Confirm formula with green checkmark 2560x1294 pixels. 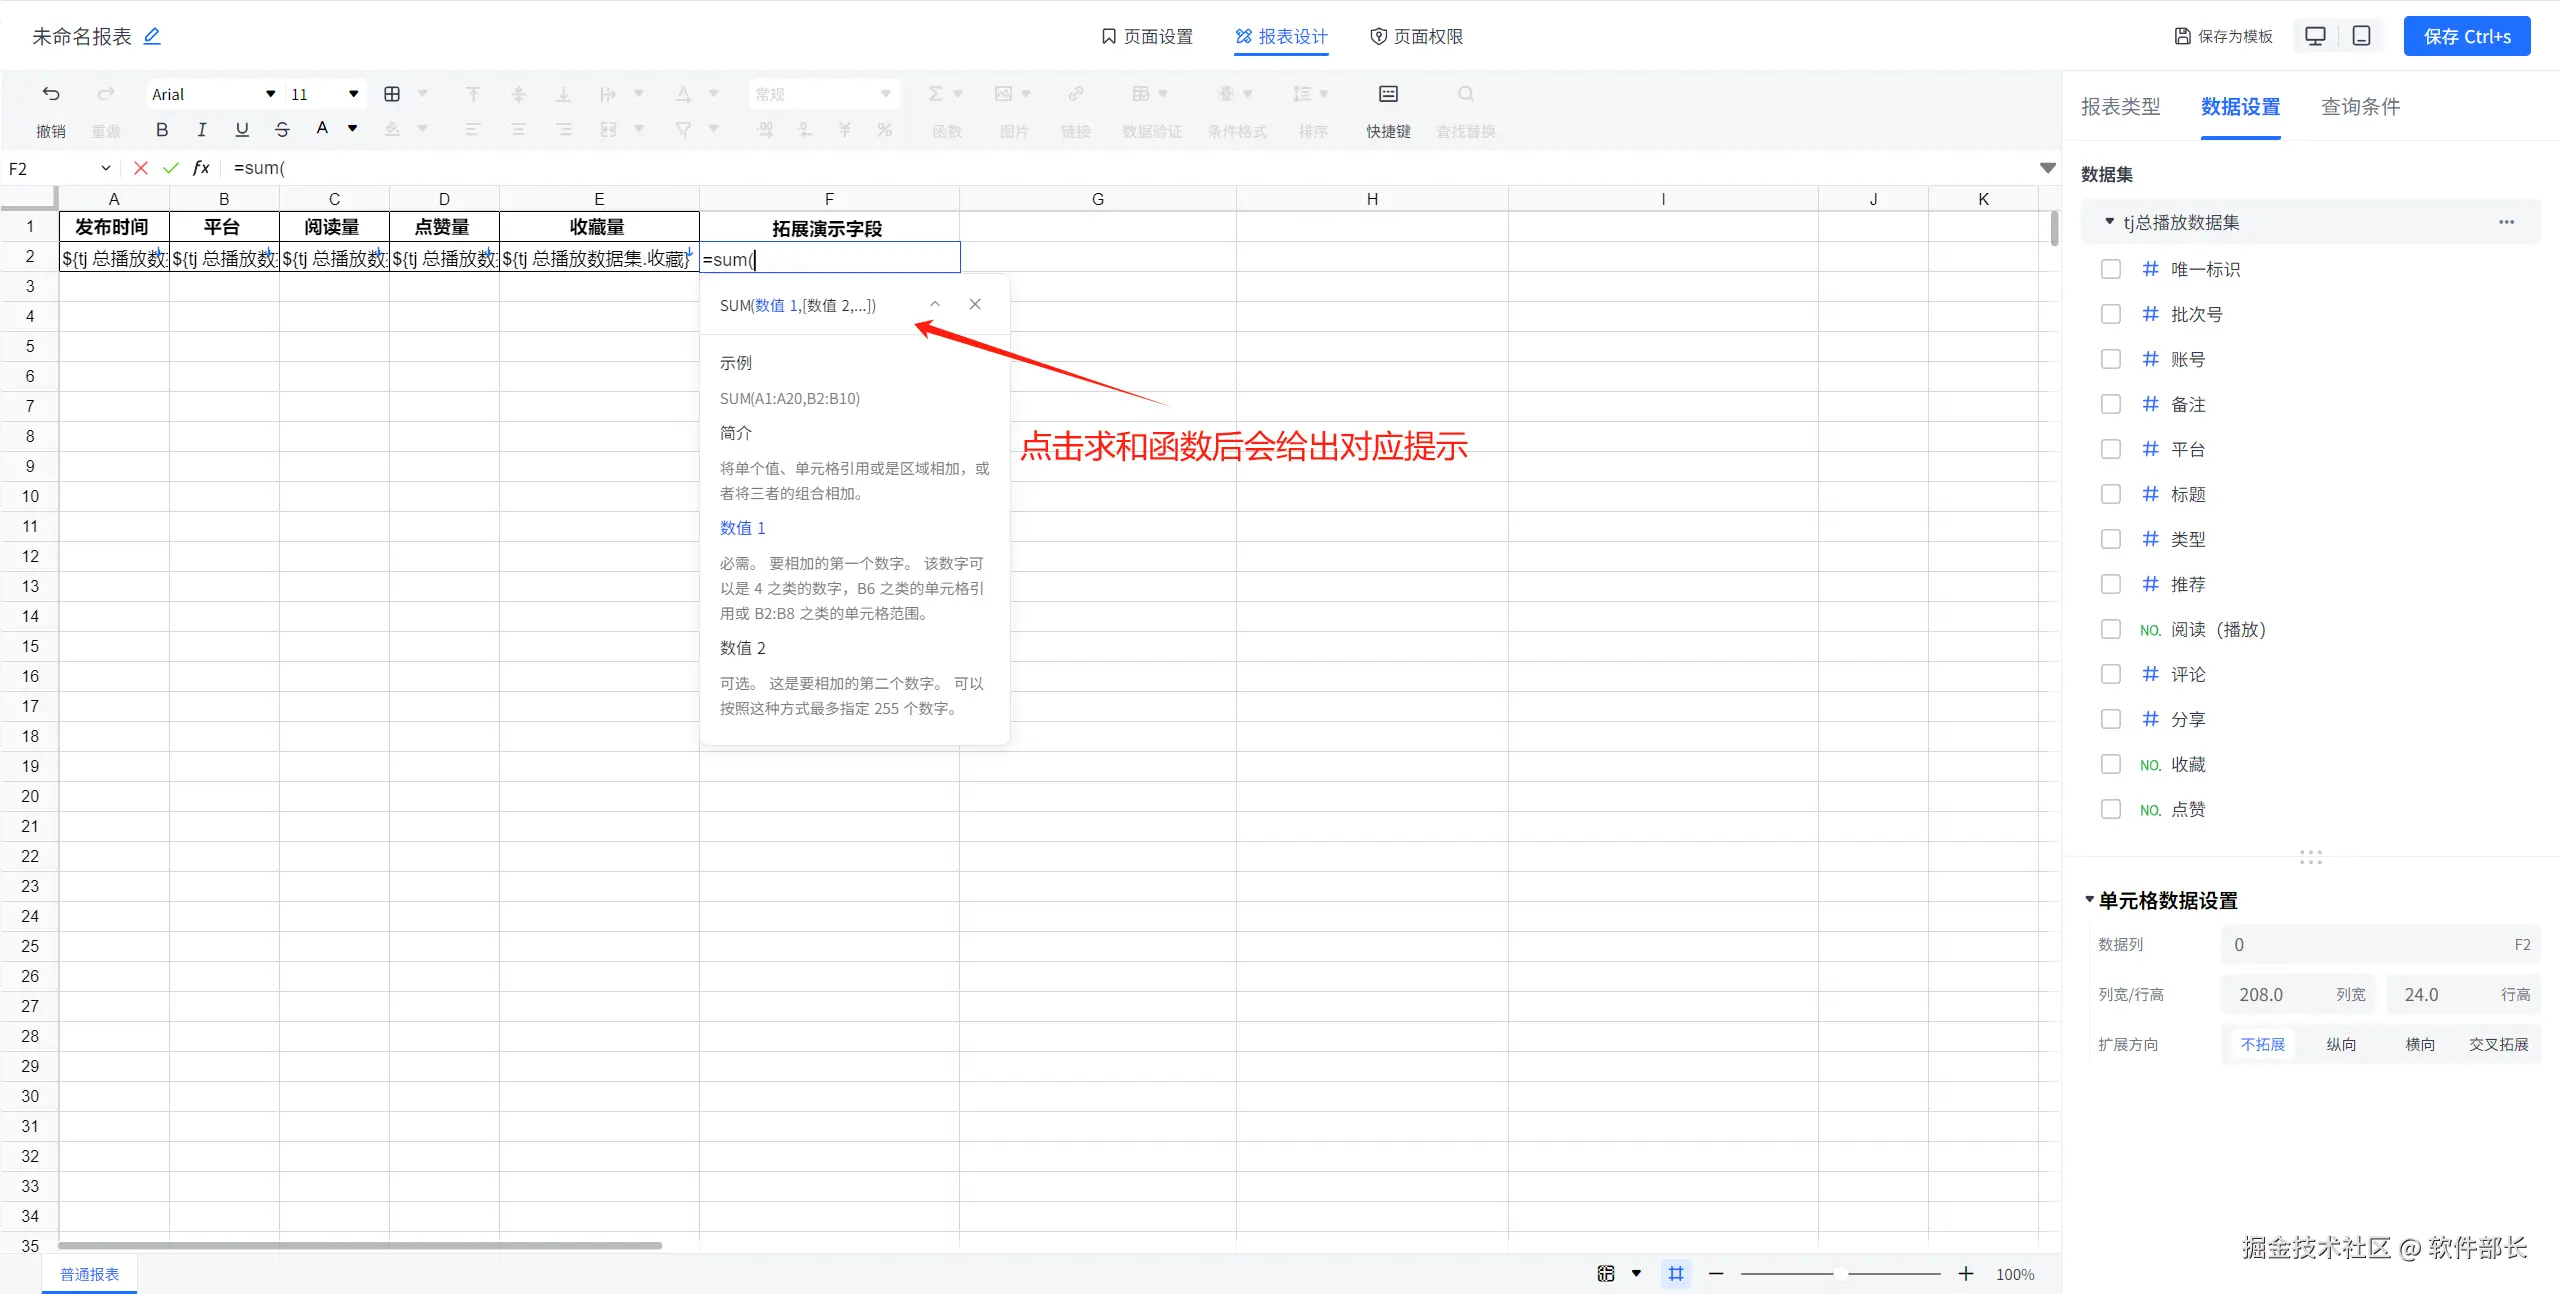171,168
